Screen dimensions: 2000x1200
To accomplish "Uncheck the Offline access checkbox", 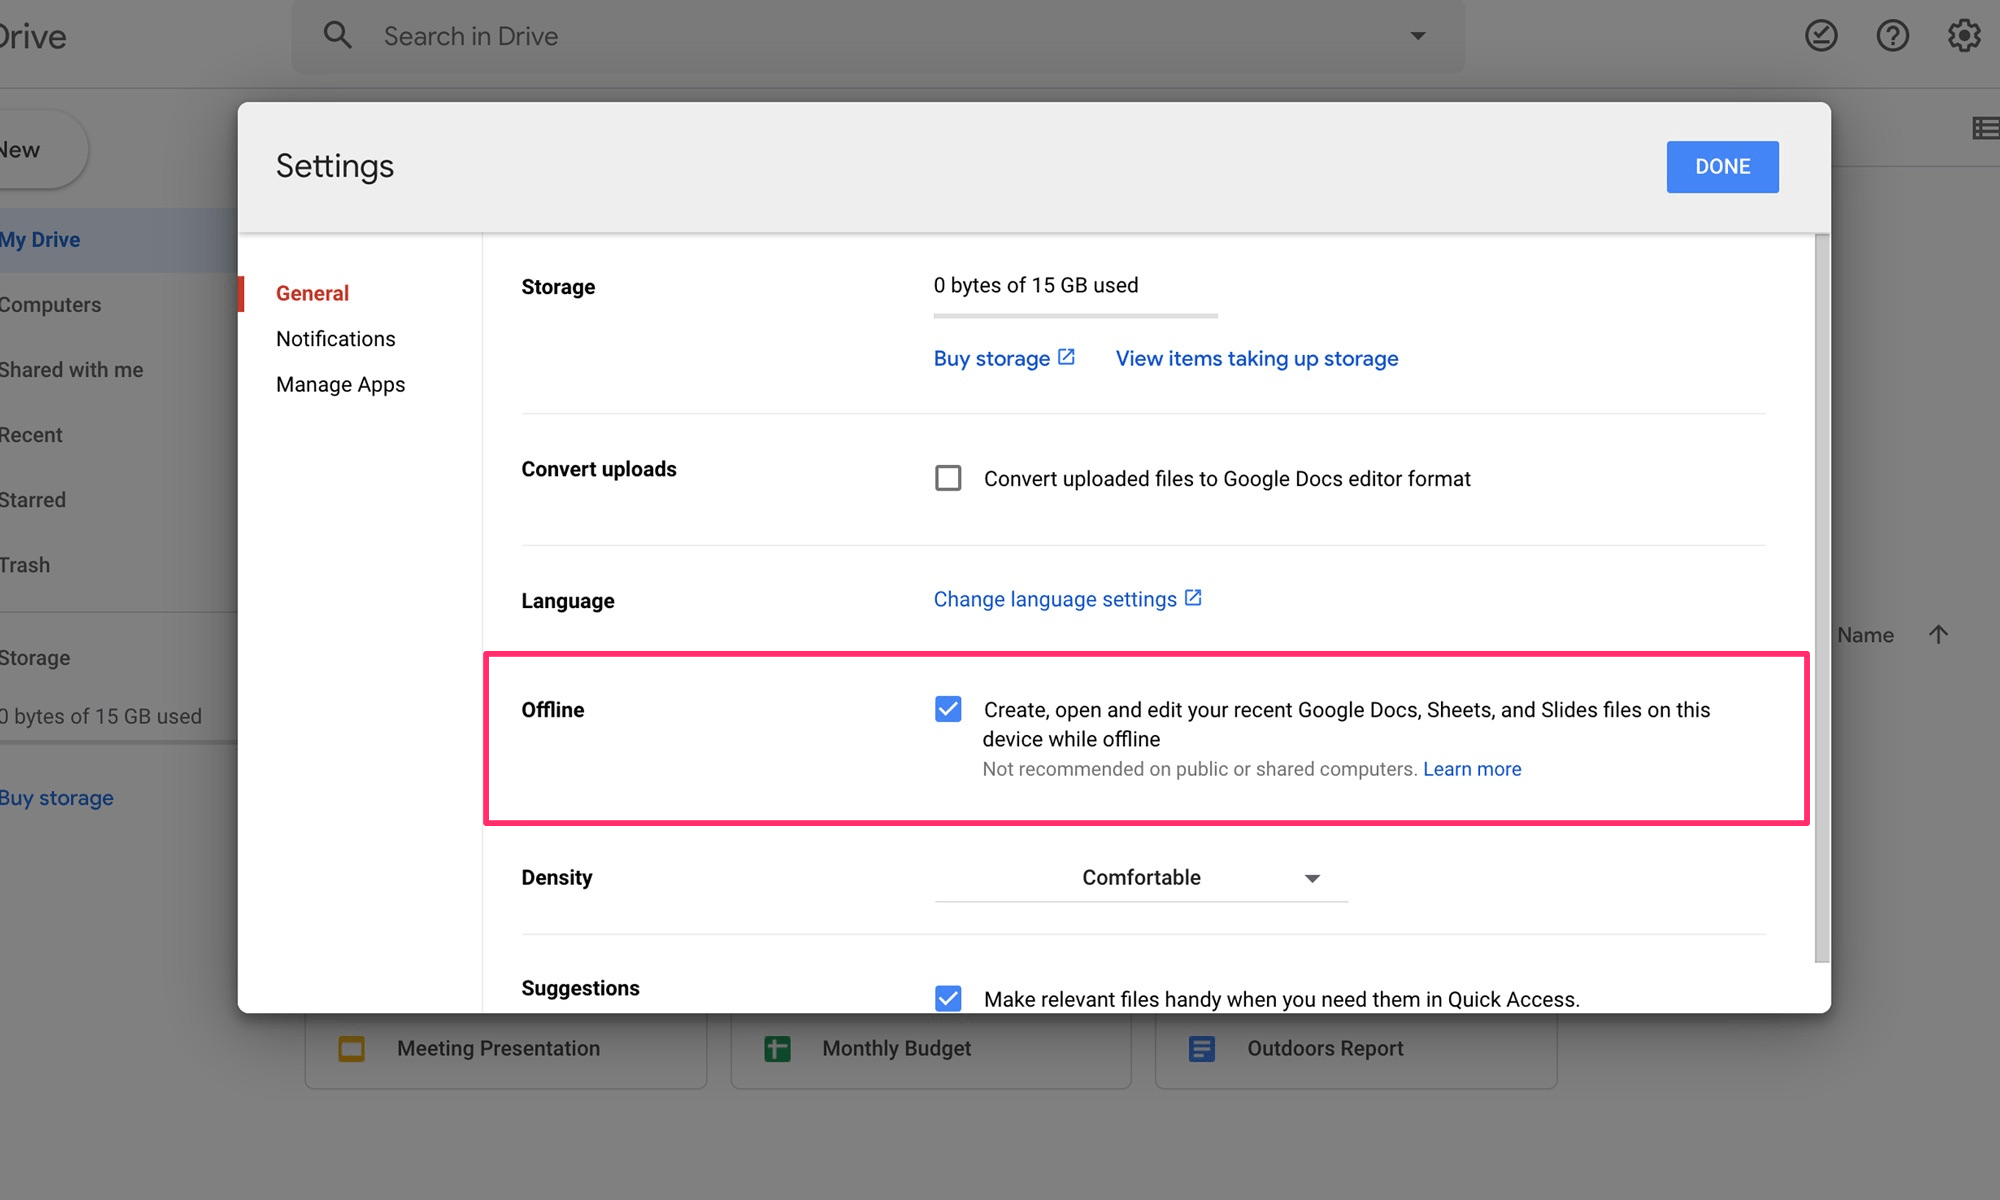I will [x=948, y=710].
